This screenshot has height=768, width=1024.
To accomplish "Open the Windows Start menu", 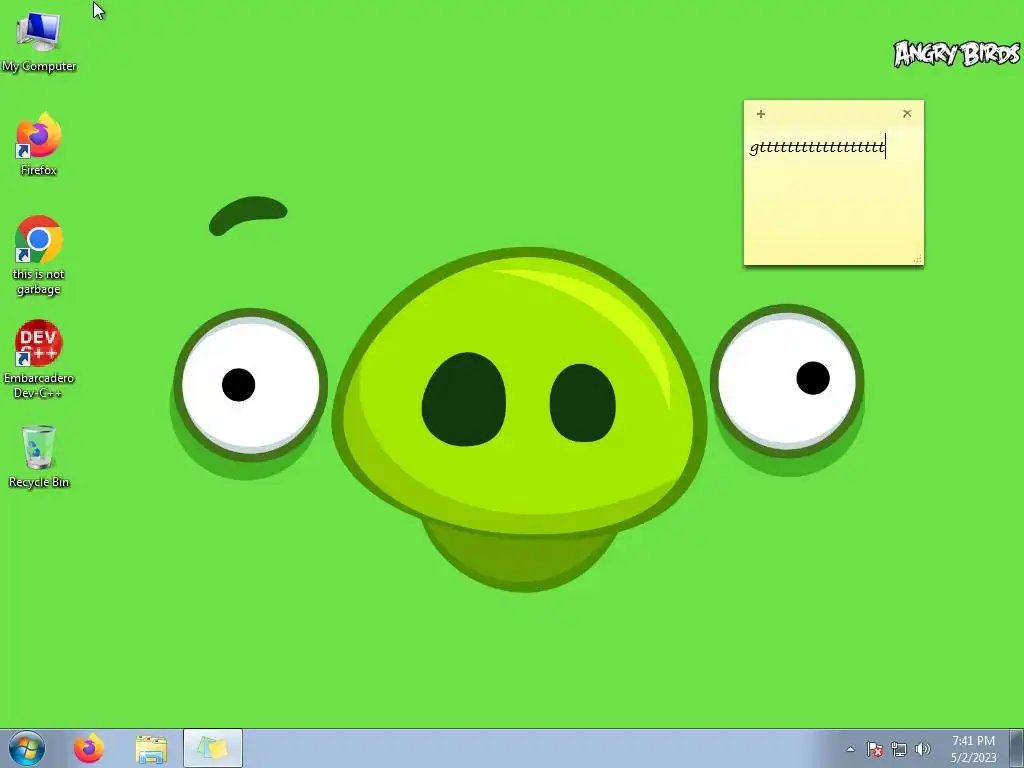I will pyautogui.click(x=27, y=748).
